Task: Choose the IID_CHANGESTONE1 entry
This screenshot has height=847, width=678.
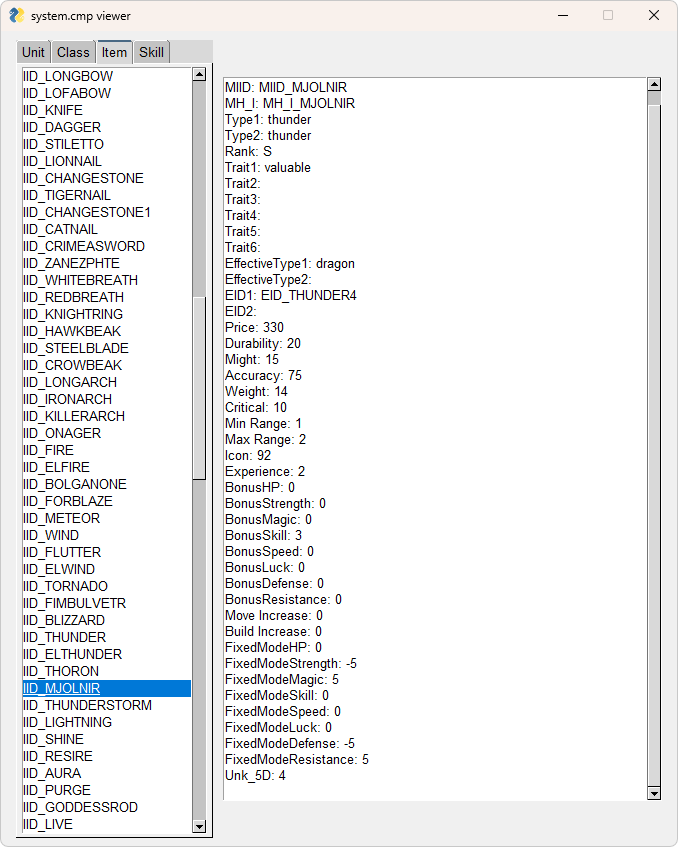Action: (86, 212)
